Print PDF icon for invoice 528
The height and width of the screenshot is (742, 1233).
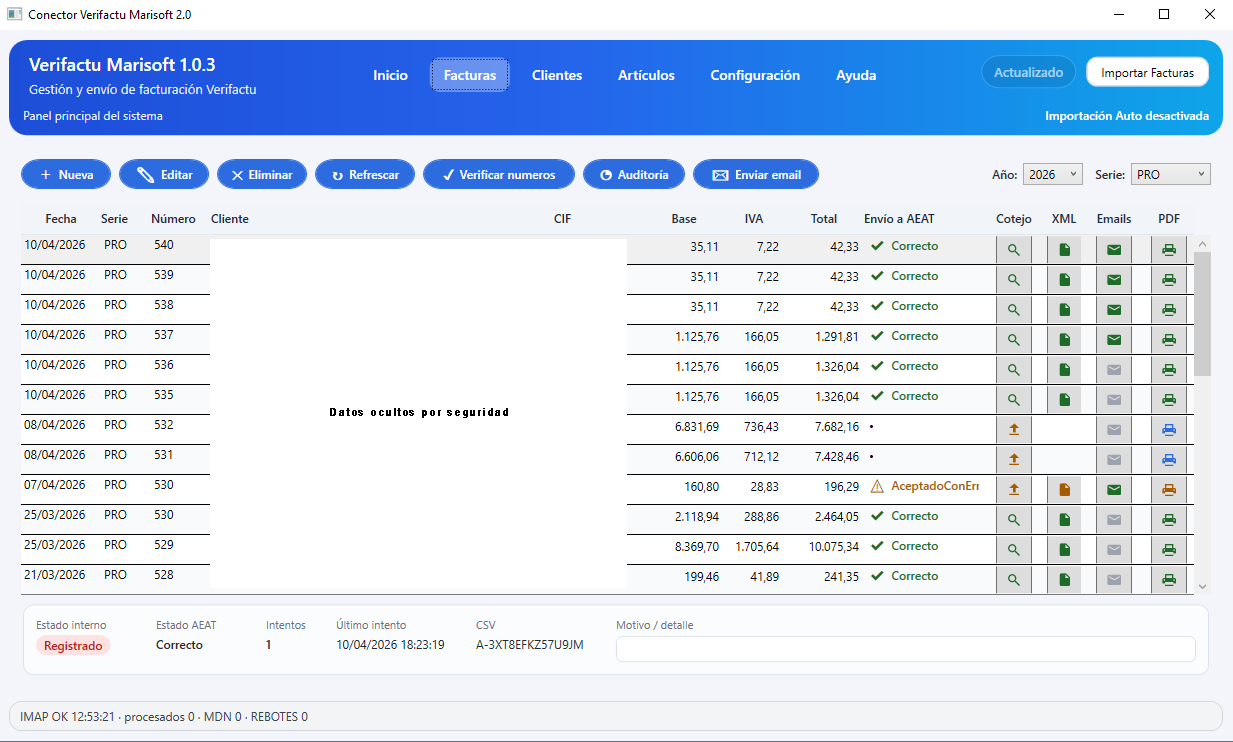[x=1169, y=580]
